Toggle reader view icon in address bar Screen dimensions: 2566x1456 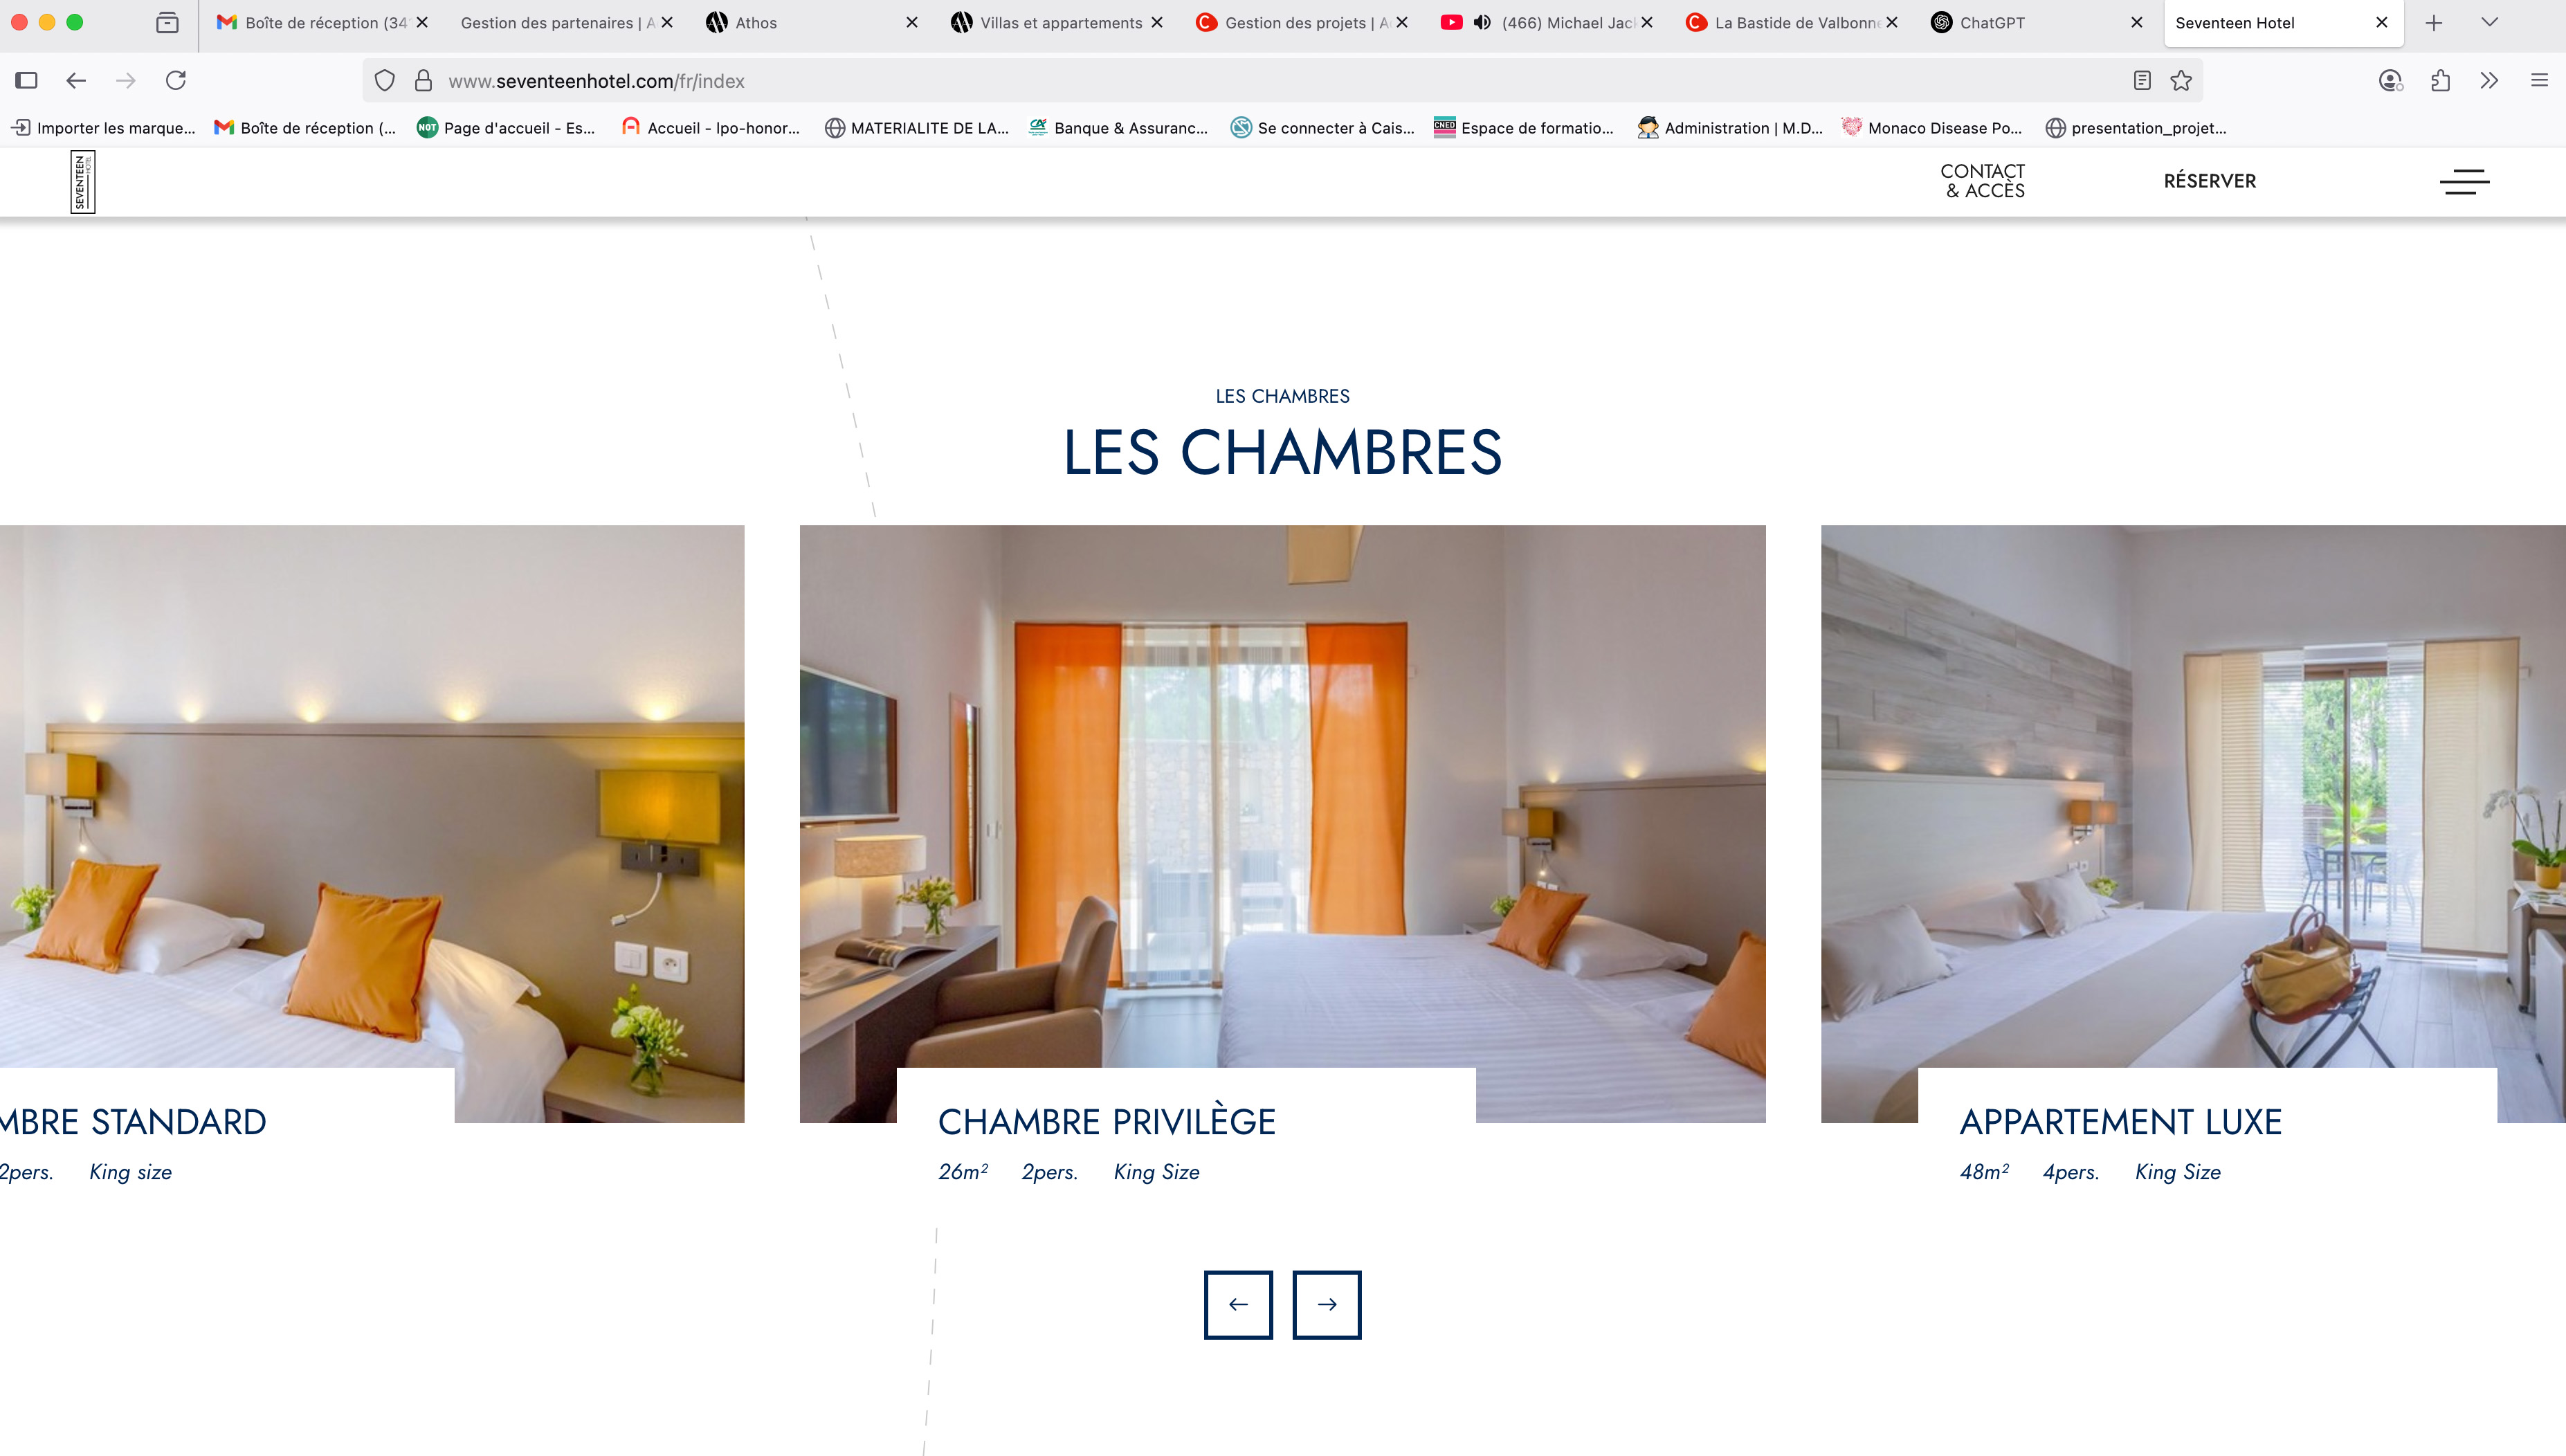pos(2142,81)
